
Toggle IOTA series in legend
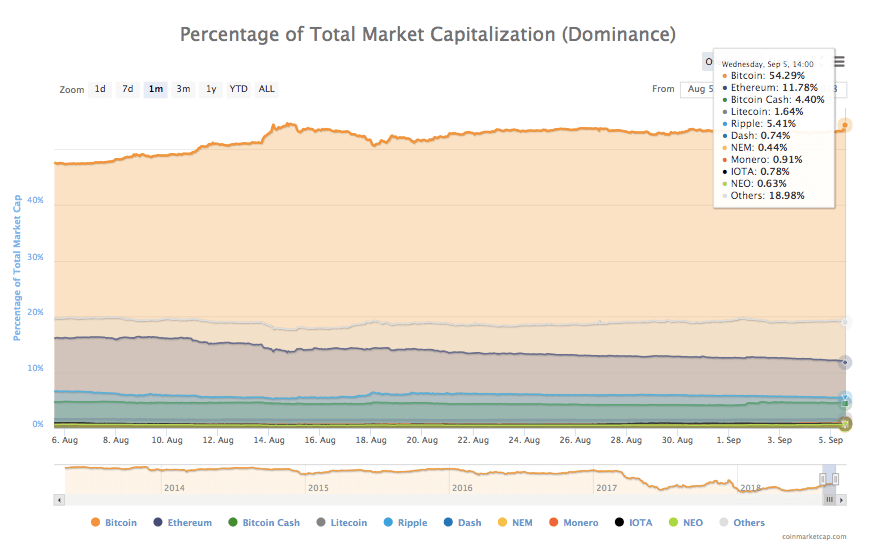pos(634,523)
